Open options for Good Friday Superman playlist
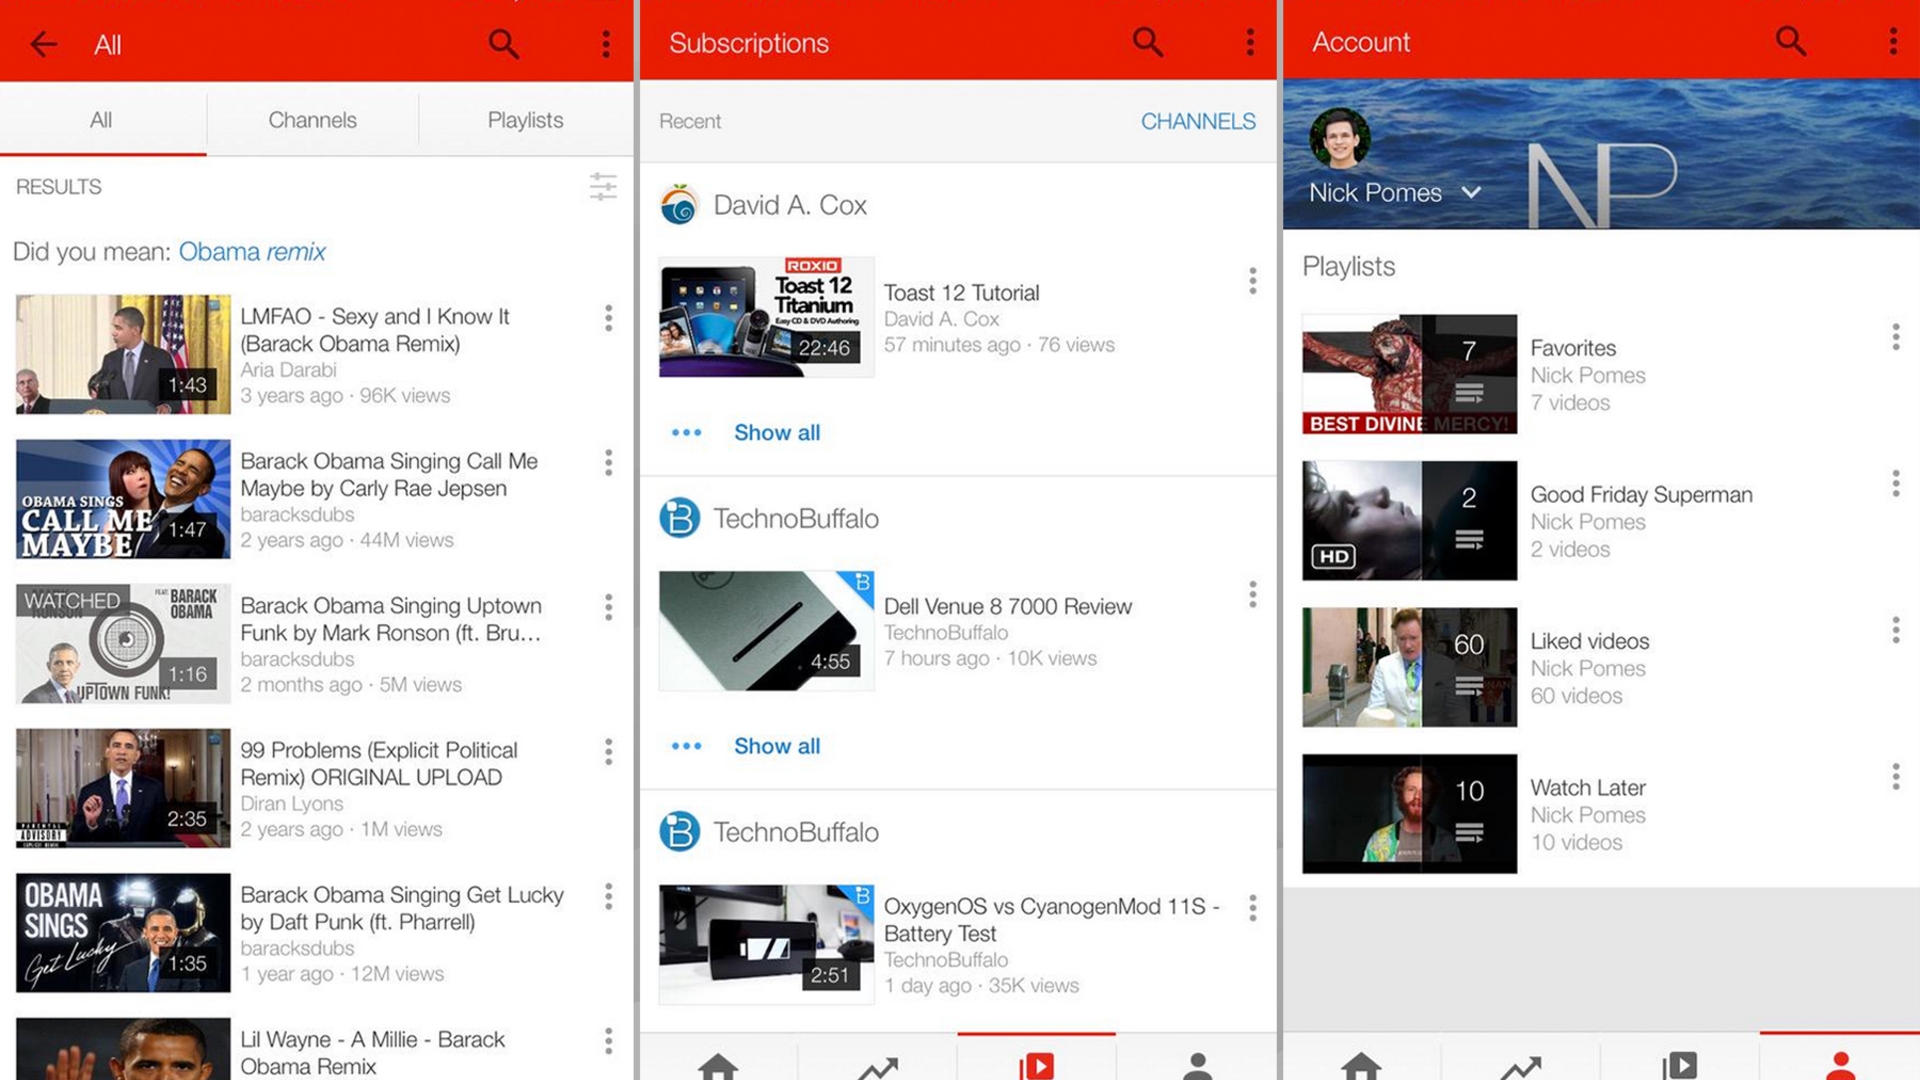The image size is (1920, 1080). 1895,484
